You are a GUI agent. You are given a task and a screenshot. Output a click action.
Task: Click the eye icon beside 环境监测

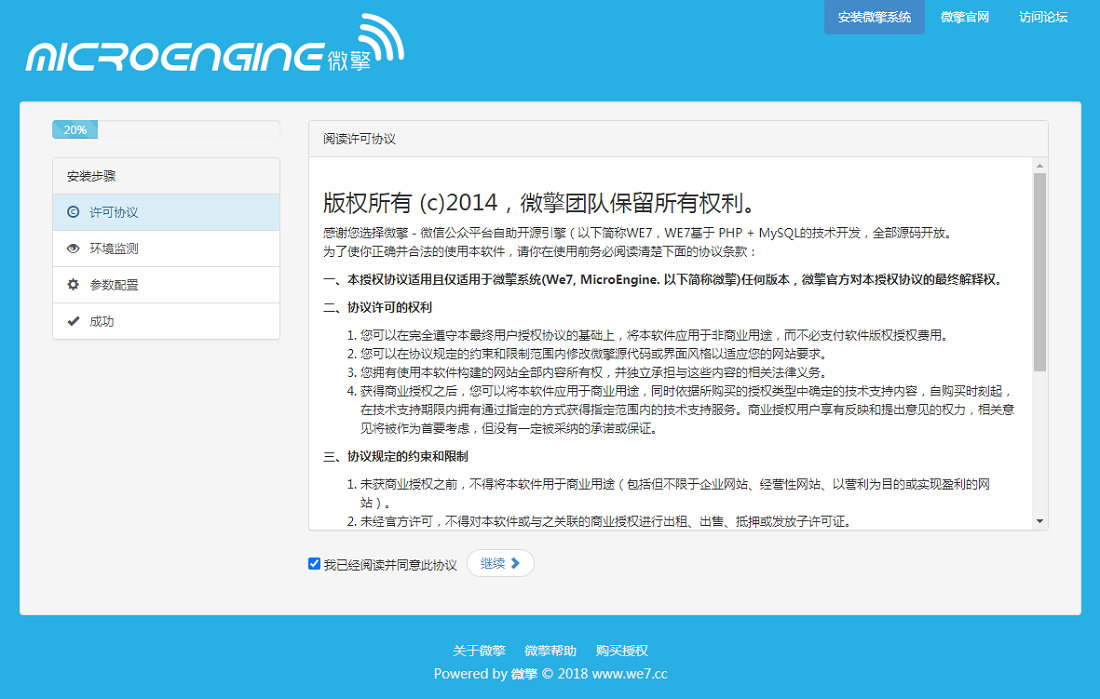[x=73, y=249]
